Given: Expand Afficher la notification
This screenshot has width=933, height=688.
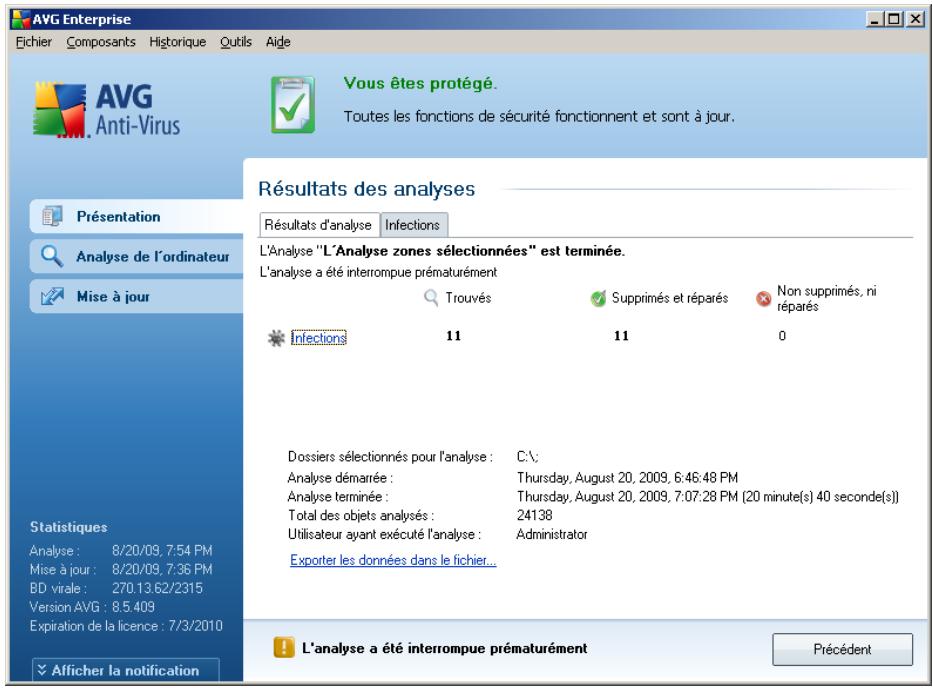Looking at the screenshot, I should click(126, 670).
